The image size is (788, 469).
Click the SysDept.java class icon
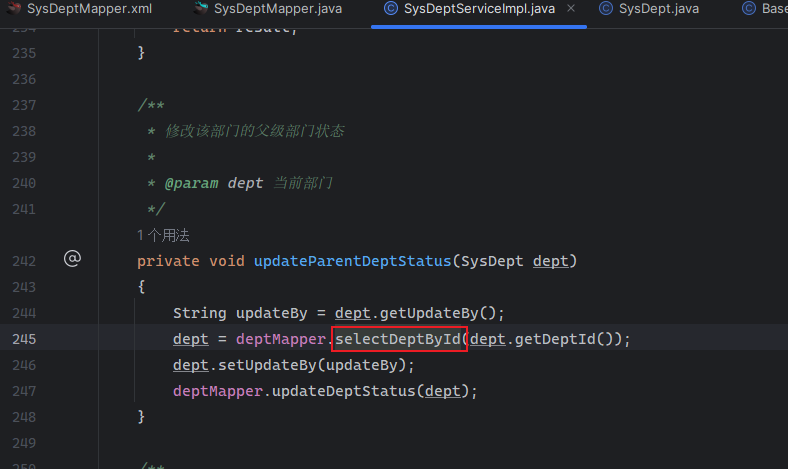tap(606, 9)
